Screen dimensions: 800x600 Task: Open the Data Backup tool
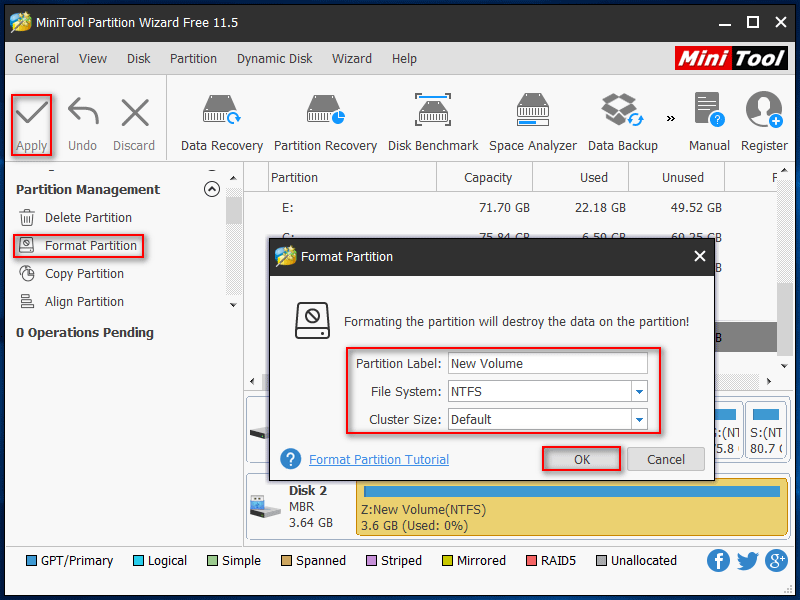(x=622, y=110)
